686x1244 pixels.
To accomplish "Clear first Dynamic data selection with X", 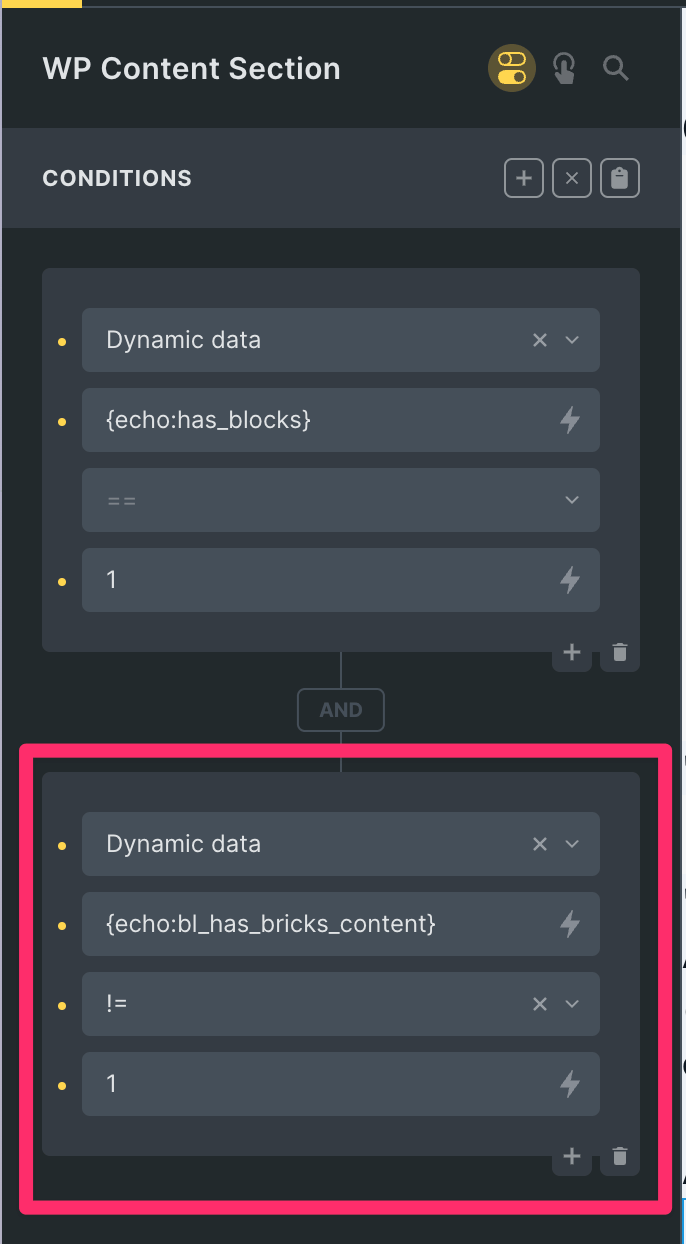I will (540, 340).
